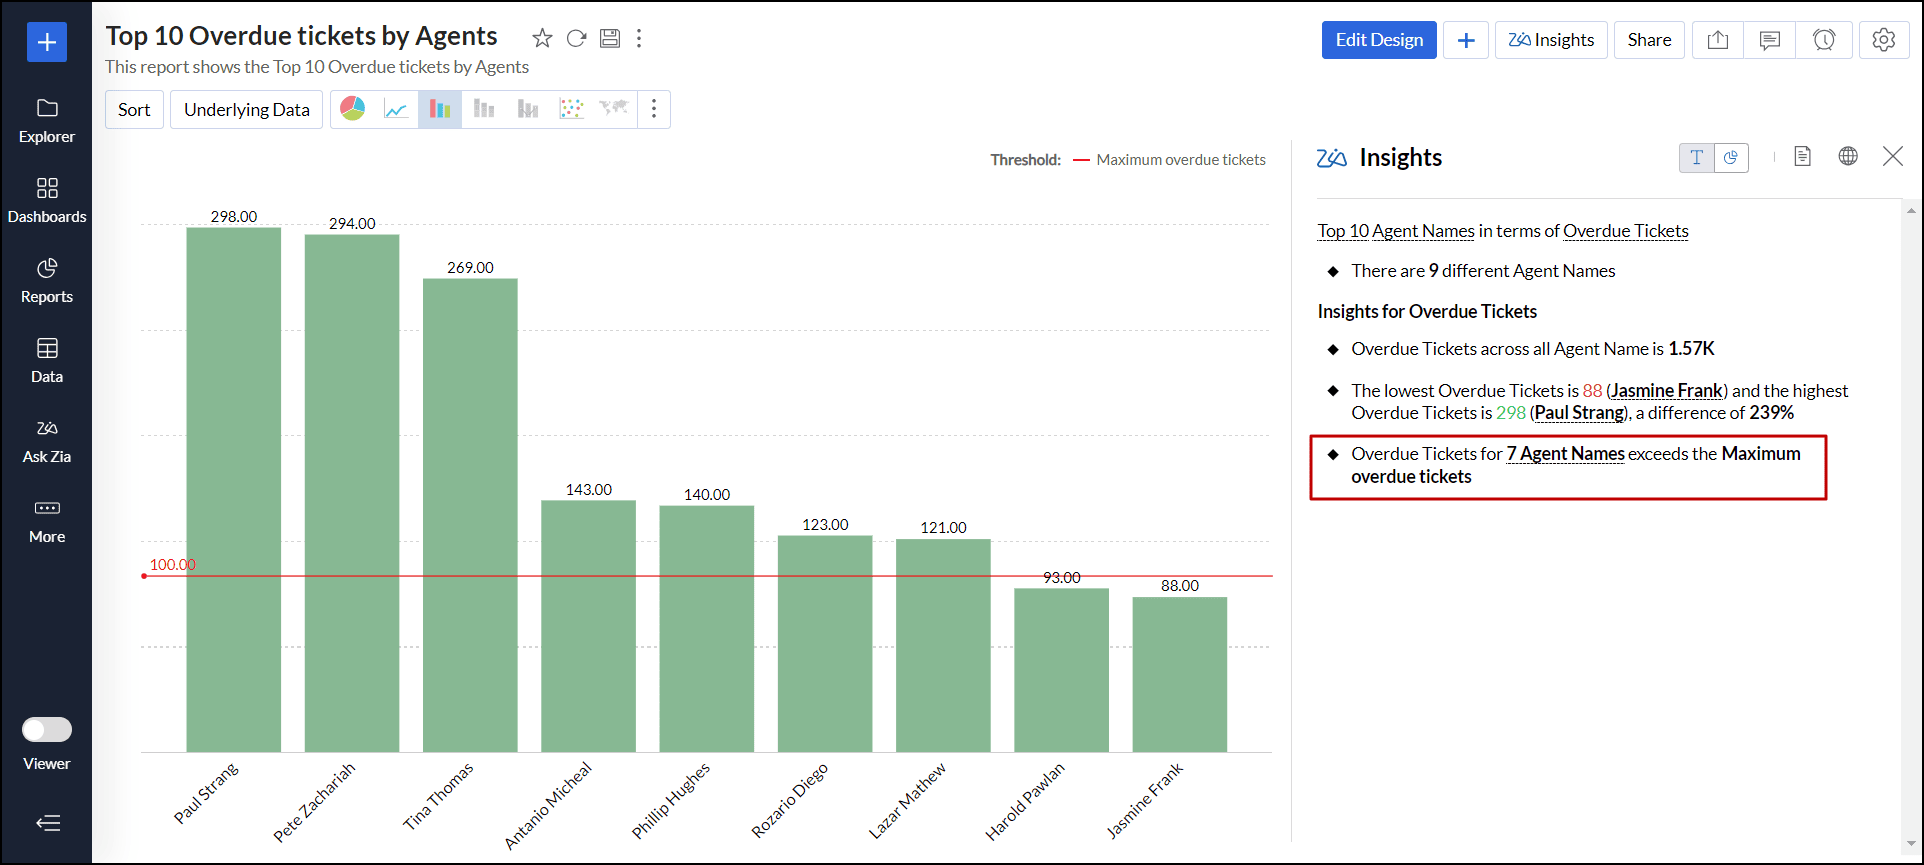
Task: Toggle the Viewer mode switch
Action: (47, 730)
